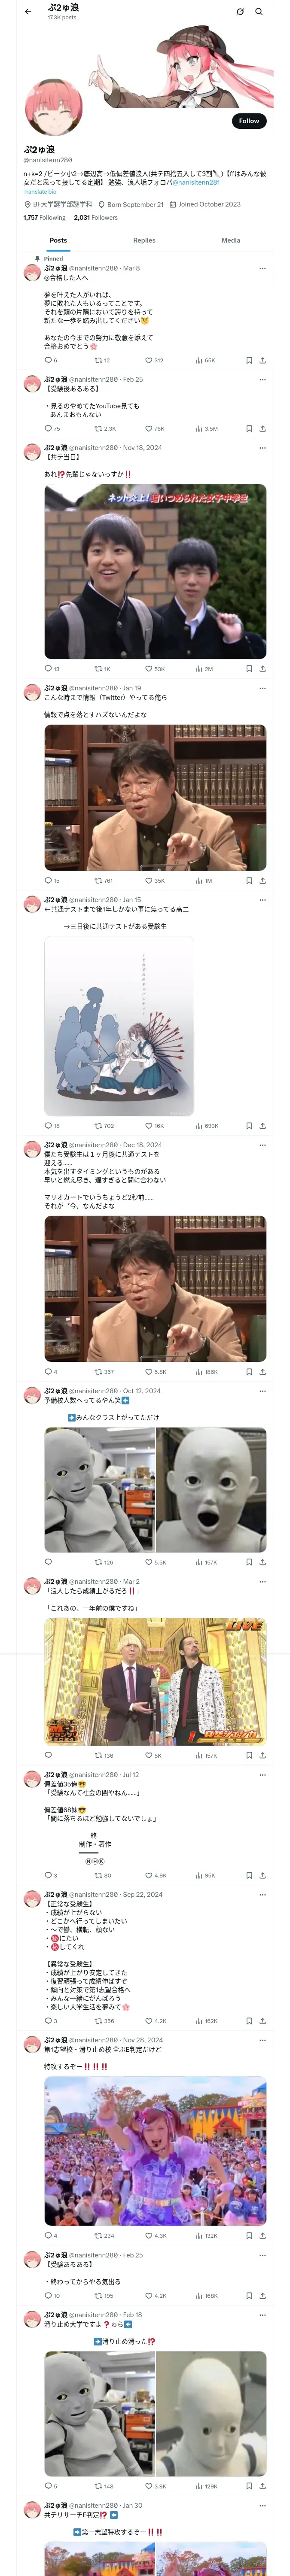The image size is (290, 2576).
Task: Open more menu on the Dec 18, 2024 post
Action: 262,1145
